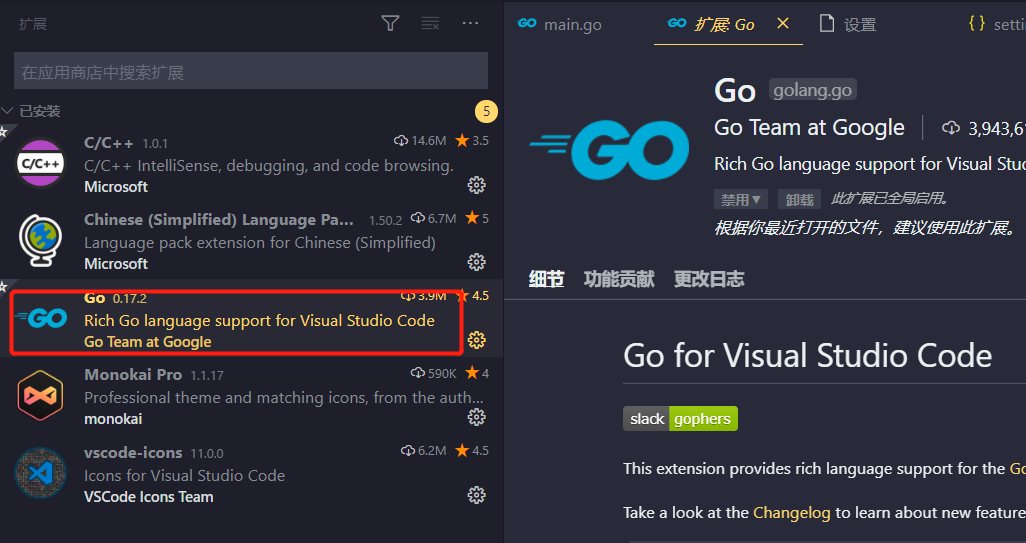Open the Go extension manage gear

pos(476,340)
